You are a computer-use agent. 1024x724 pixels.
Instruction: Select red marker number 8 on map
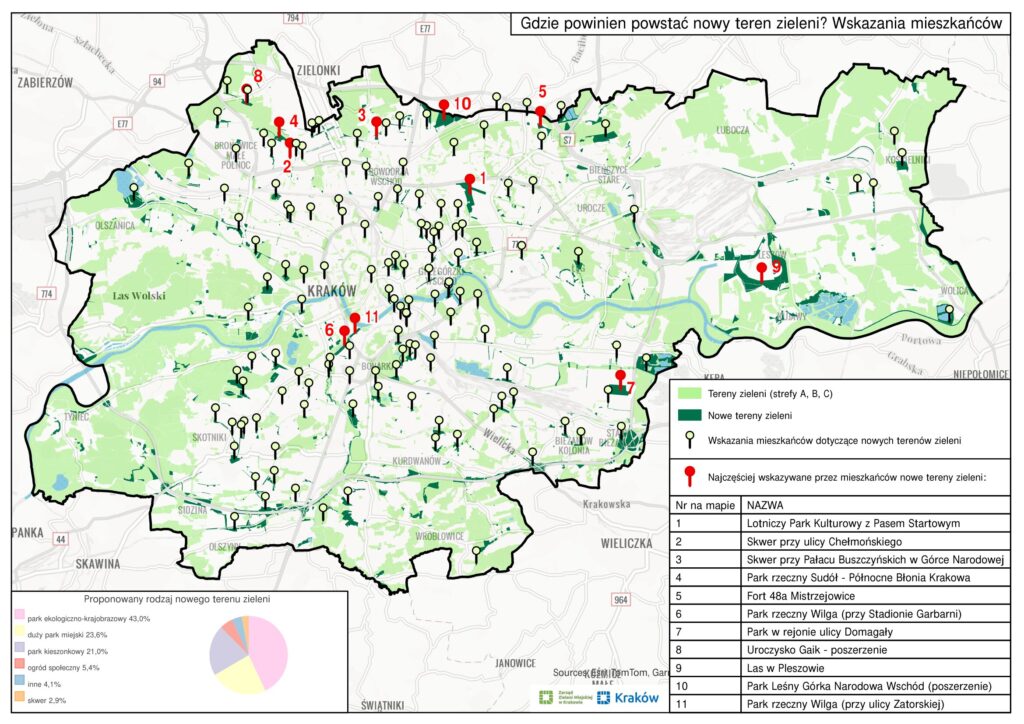[x=247, y=91]
